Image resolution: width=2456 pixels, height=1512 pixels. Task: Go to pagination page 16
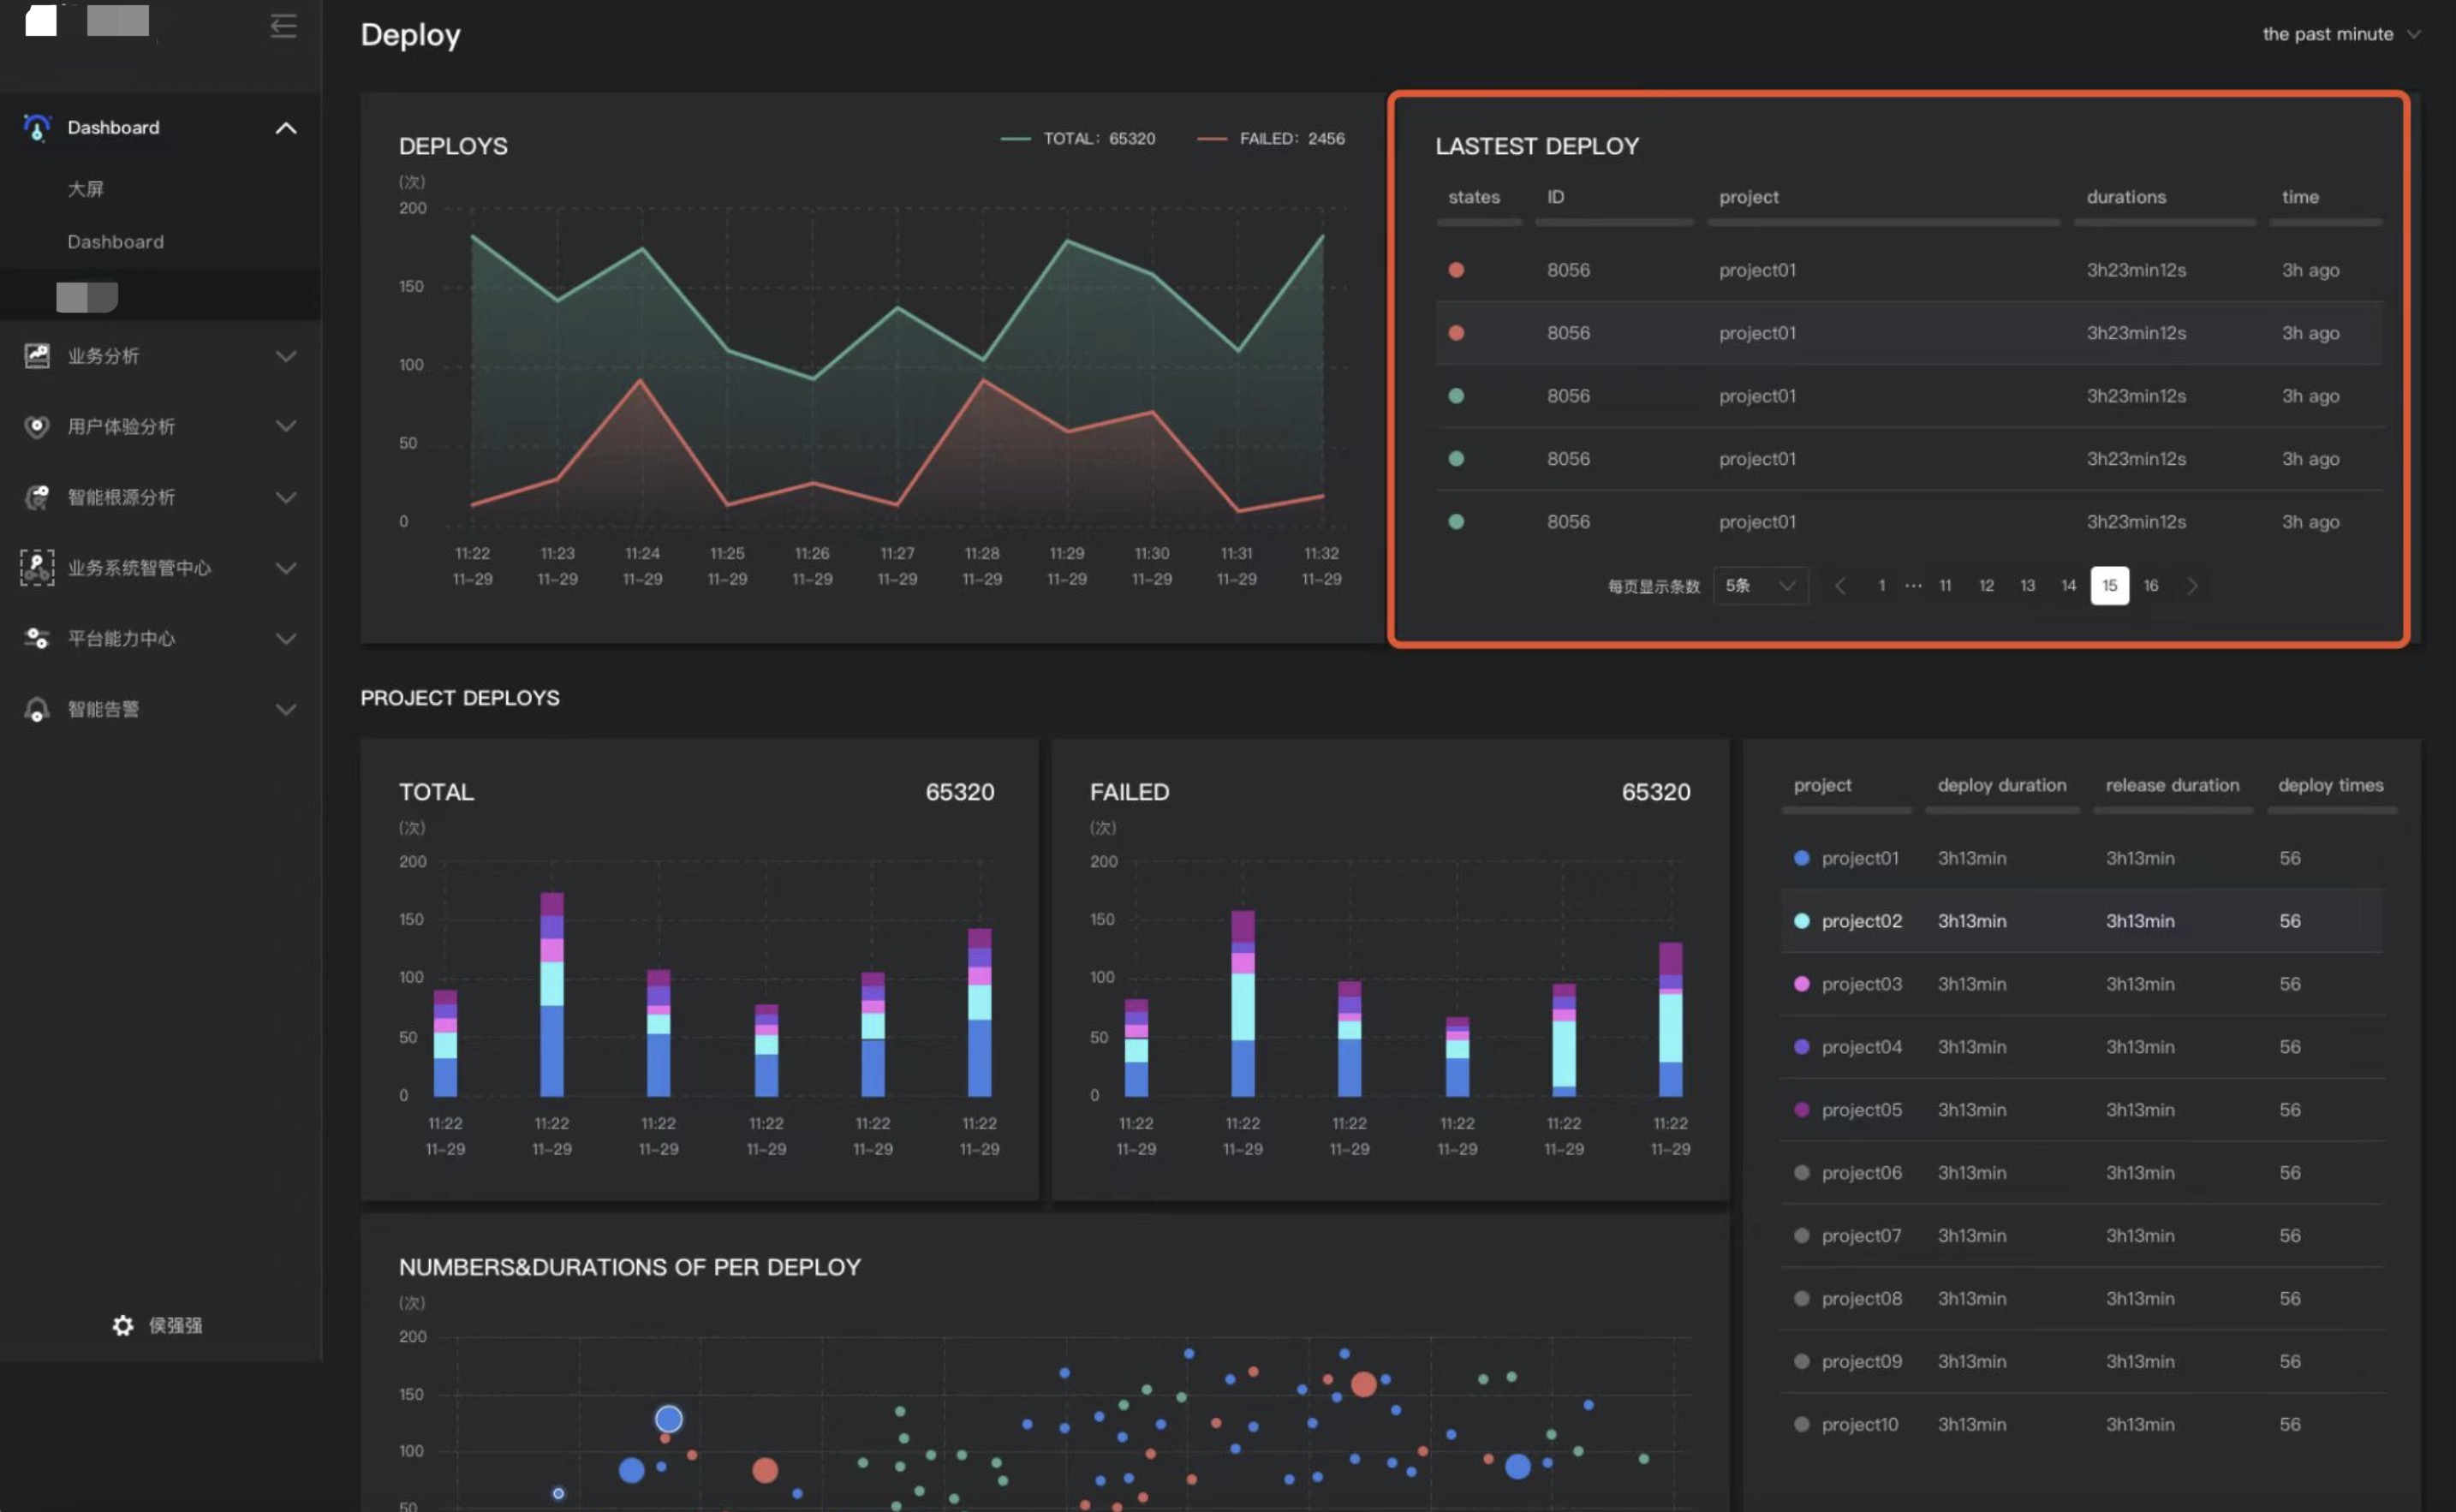[x=2150, y=586]
